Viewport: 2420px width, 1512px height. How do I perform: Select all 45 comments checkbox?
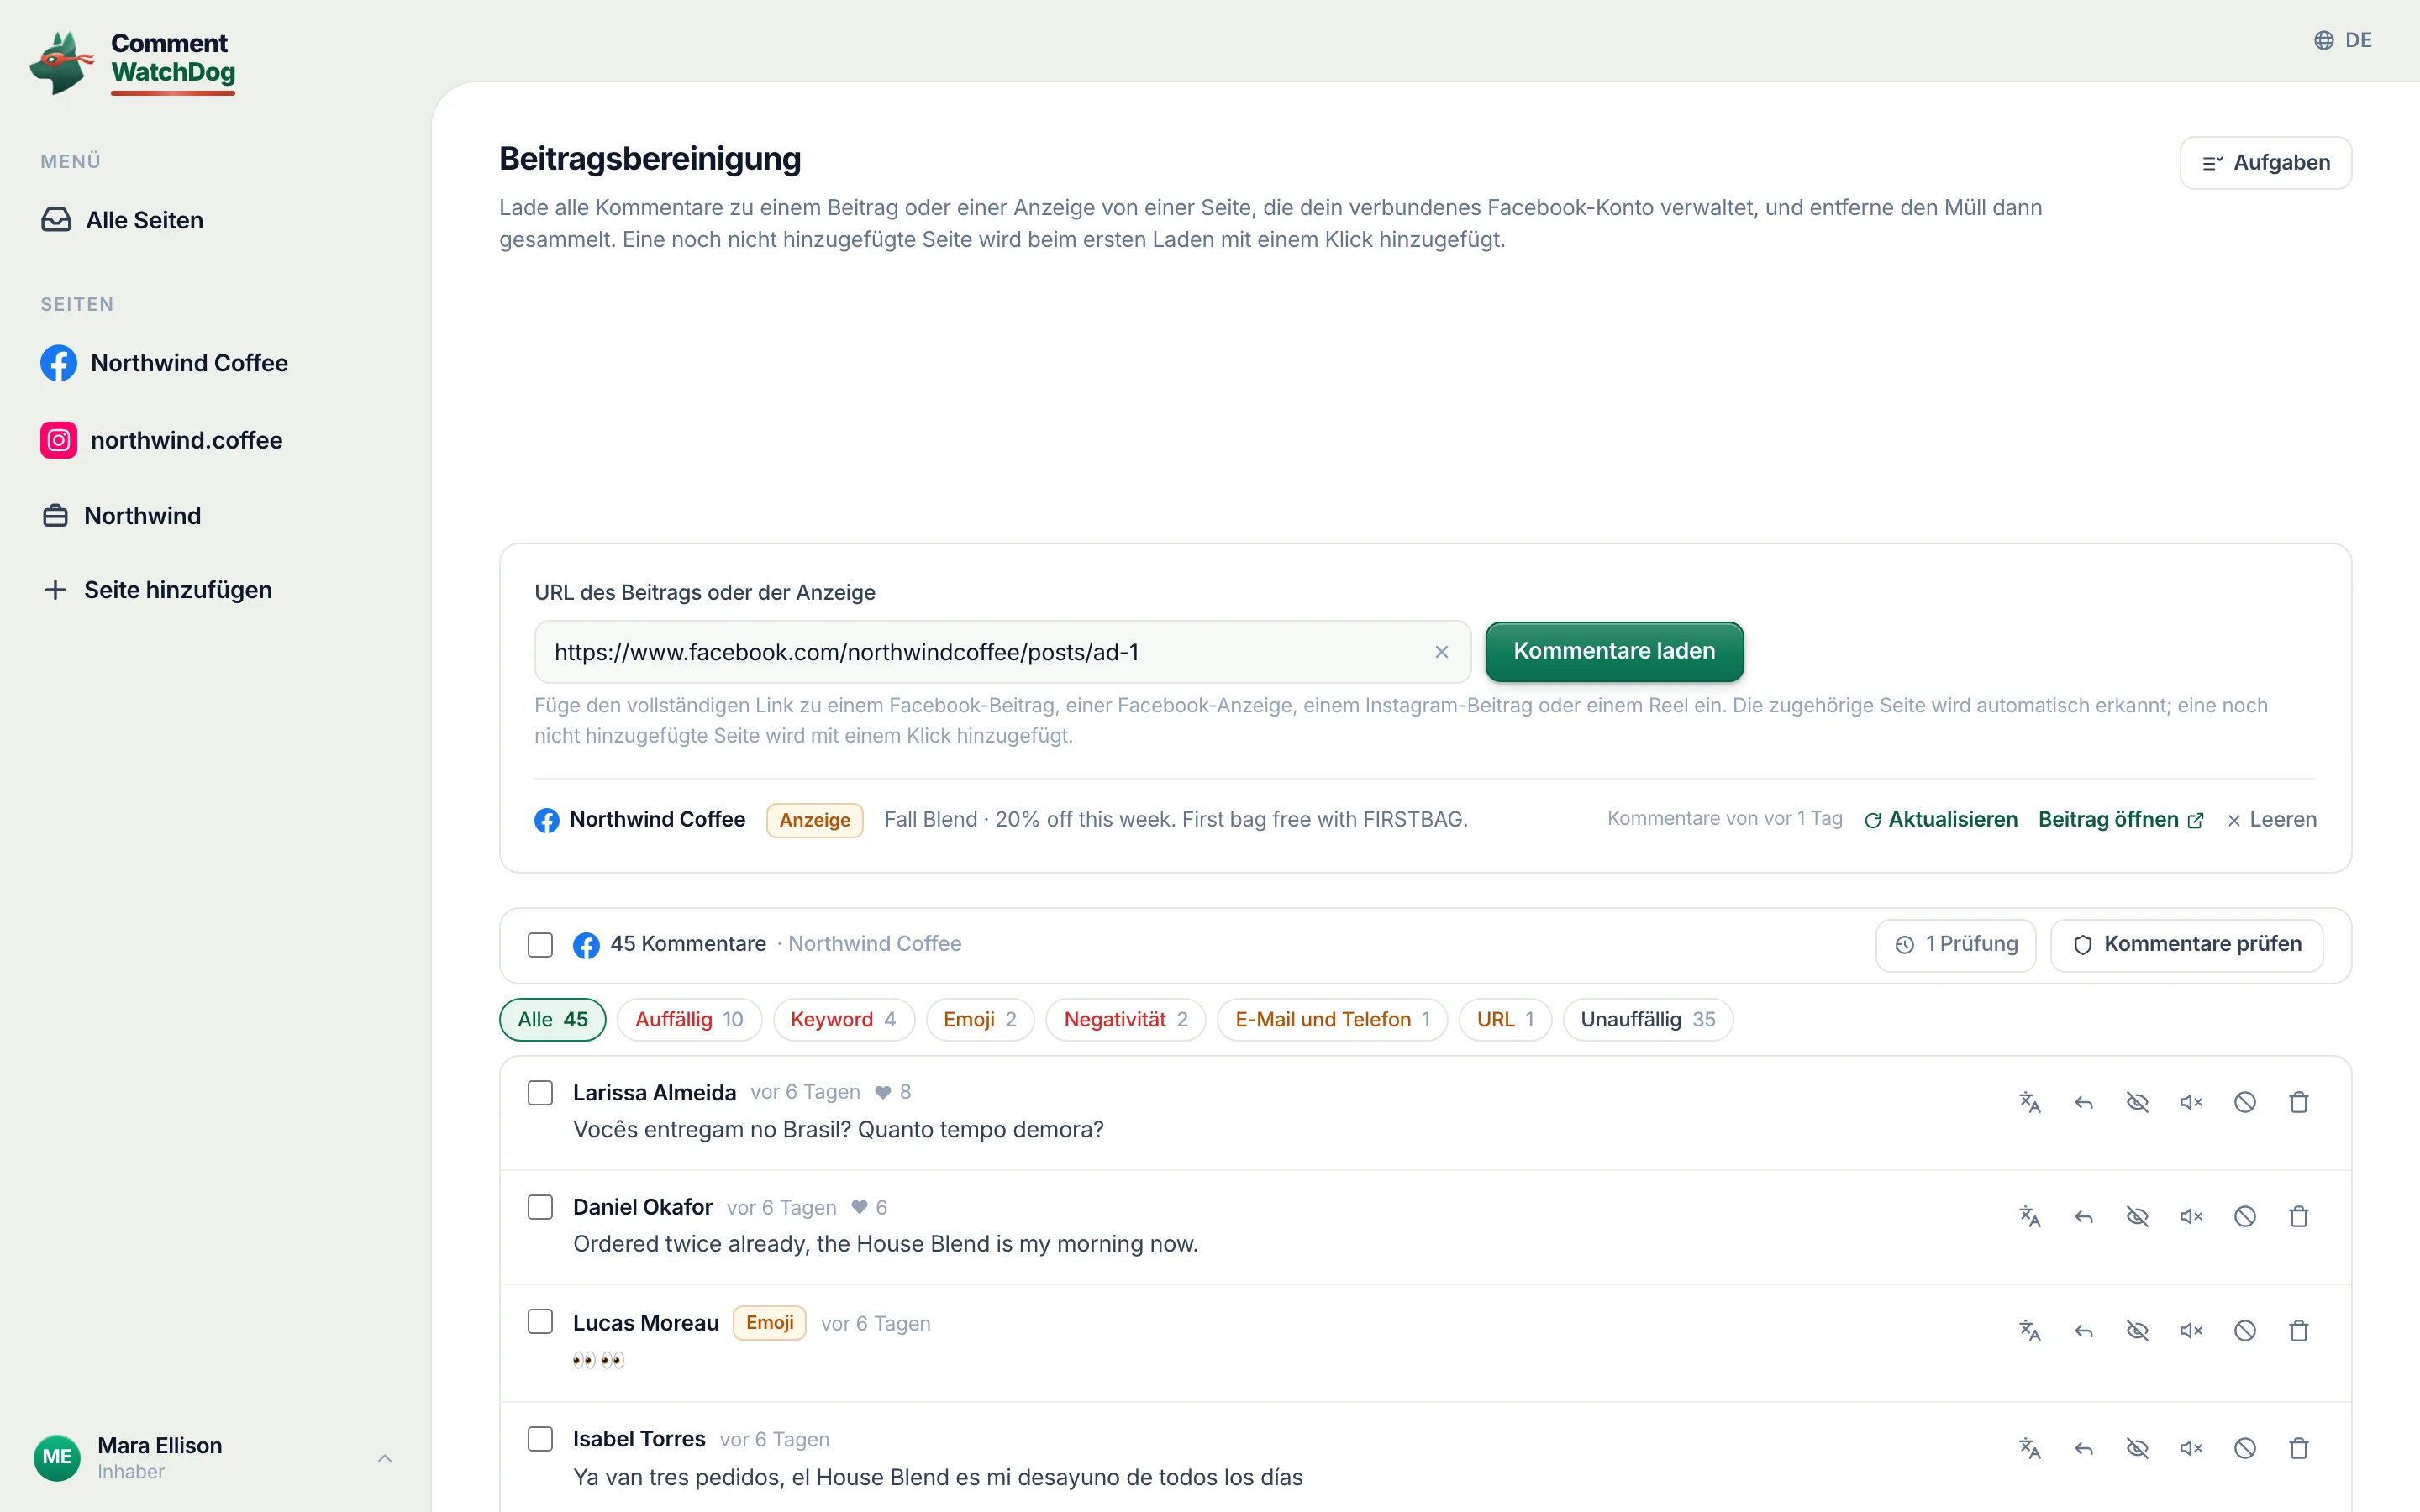coord(540,944)
